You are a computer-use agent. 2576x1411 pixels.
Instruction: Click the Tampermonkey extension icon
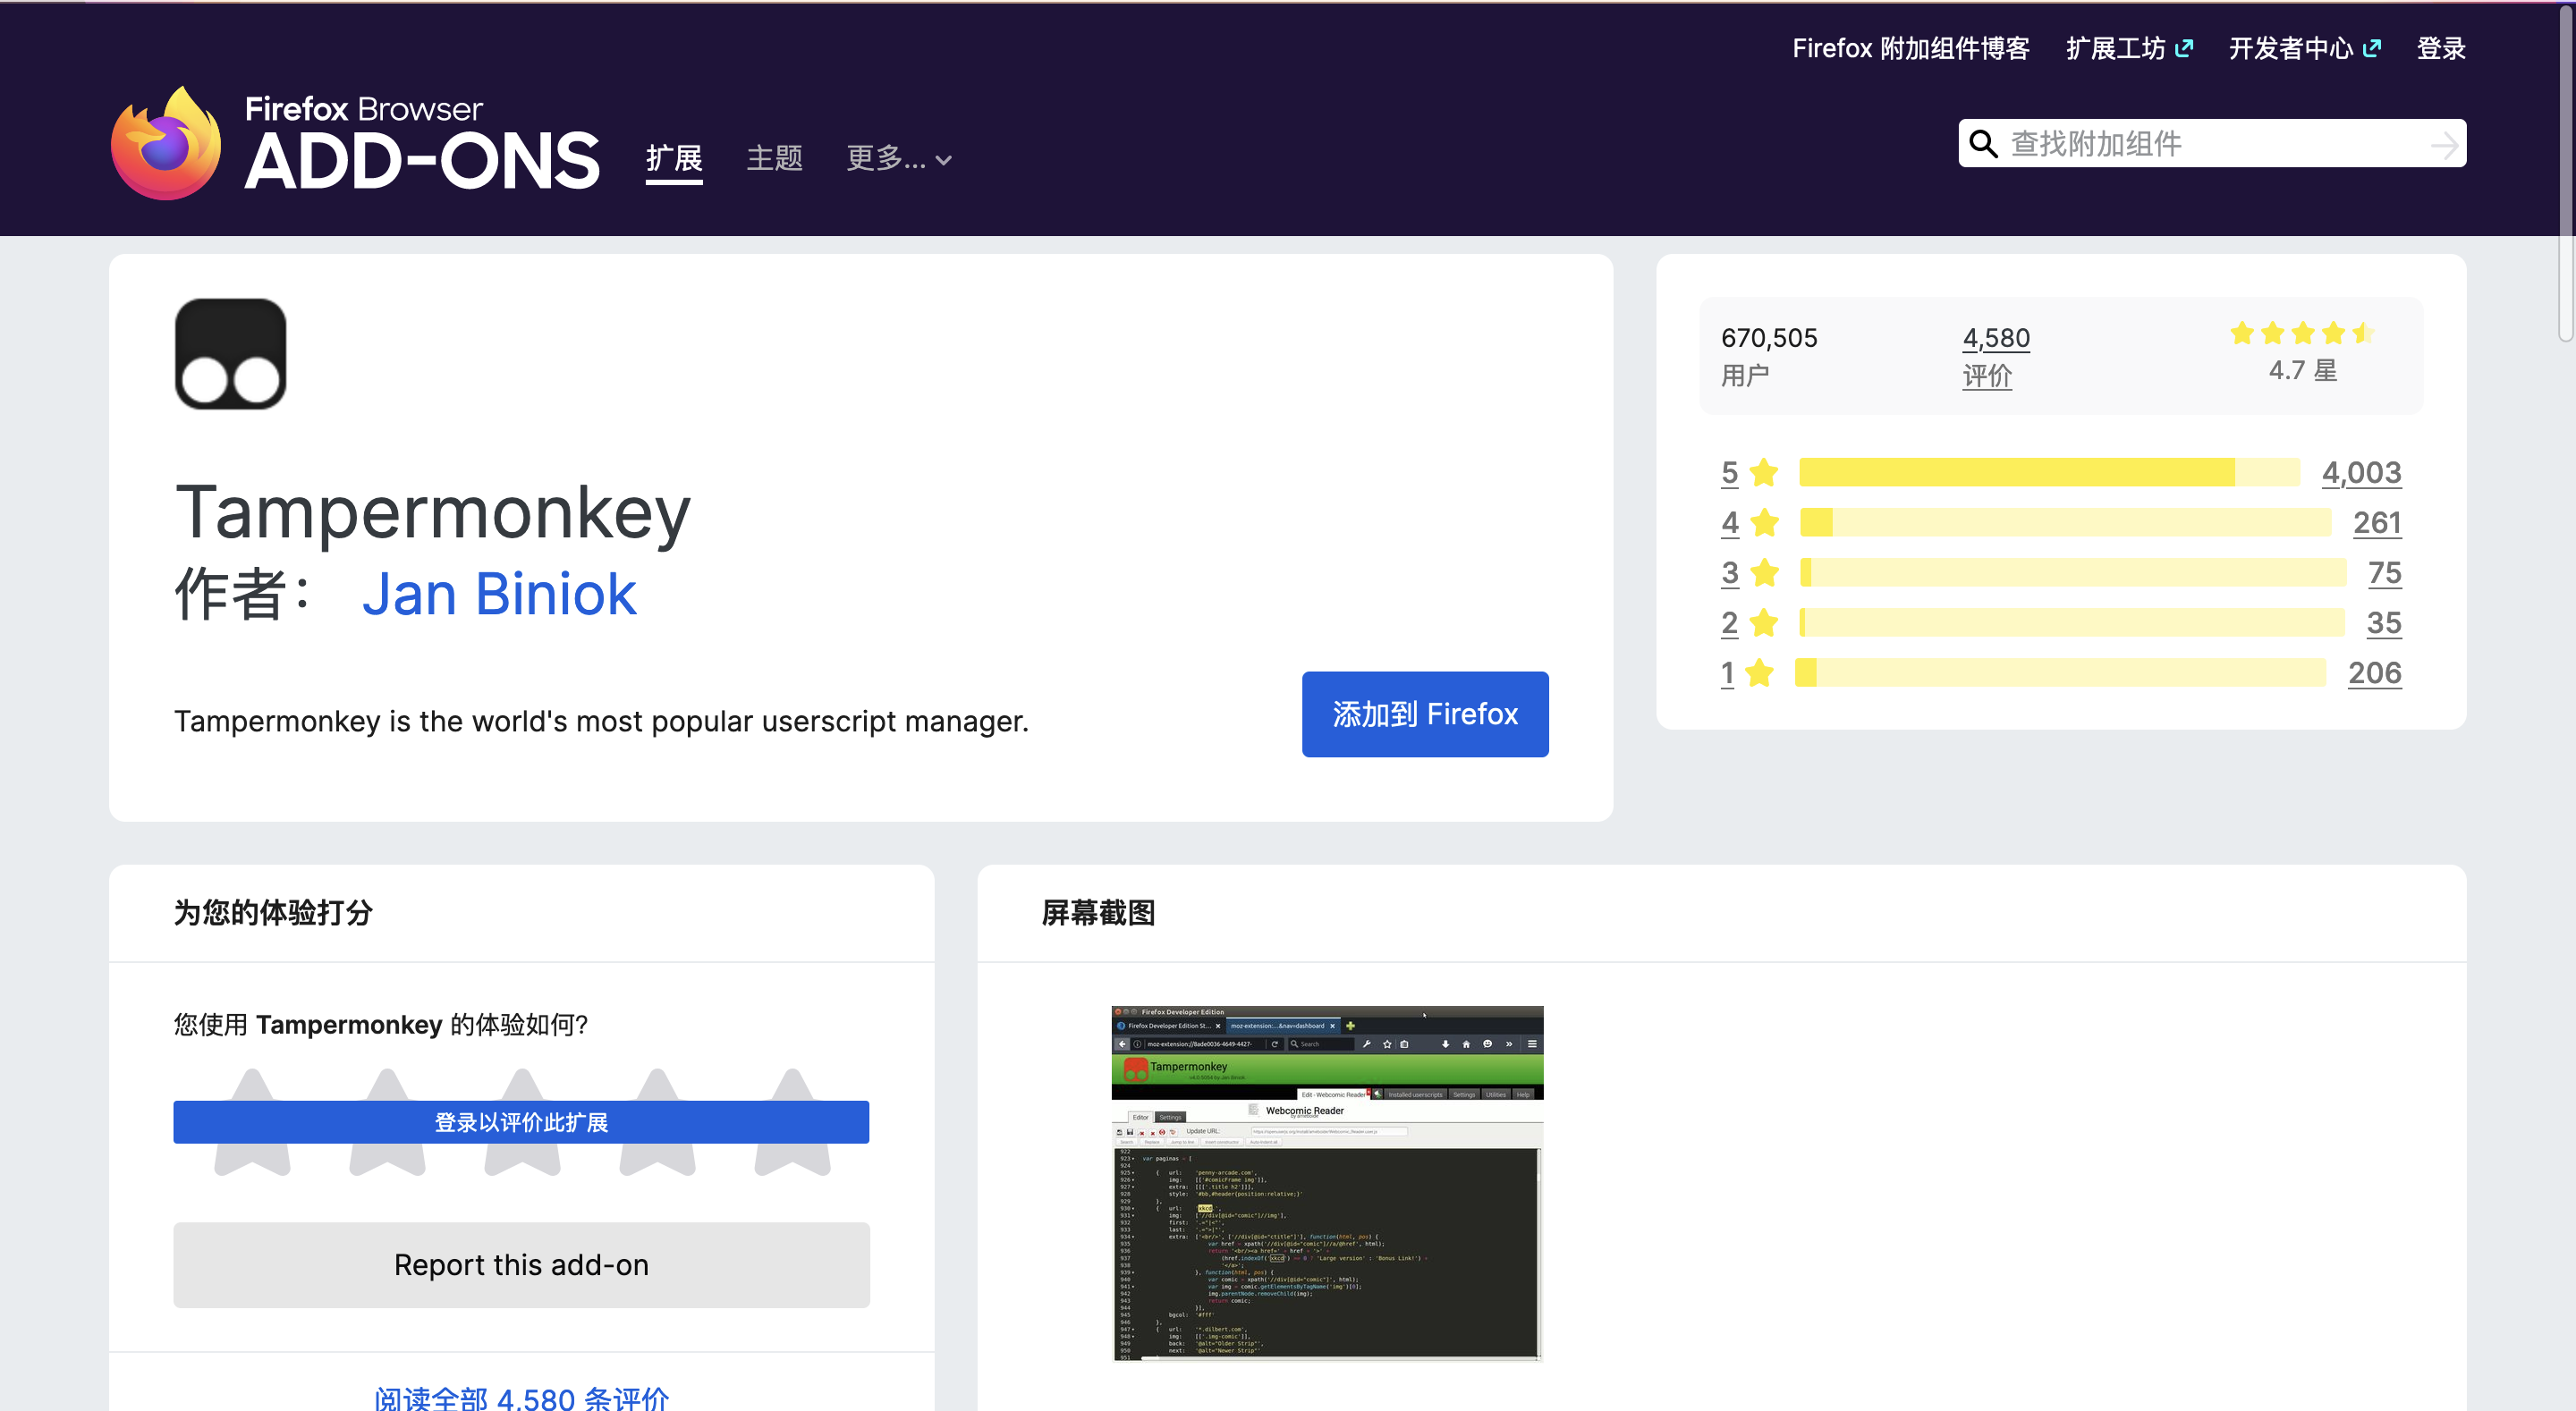coord(230,354)
